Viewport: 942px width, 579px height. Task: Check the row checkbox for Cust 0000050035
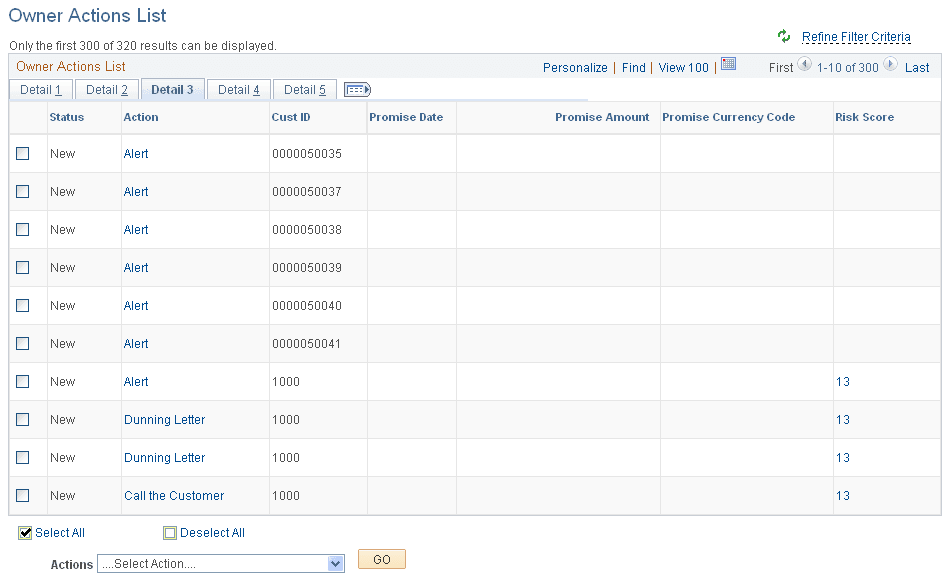click(22, 153)
